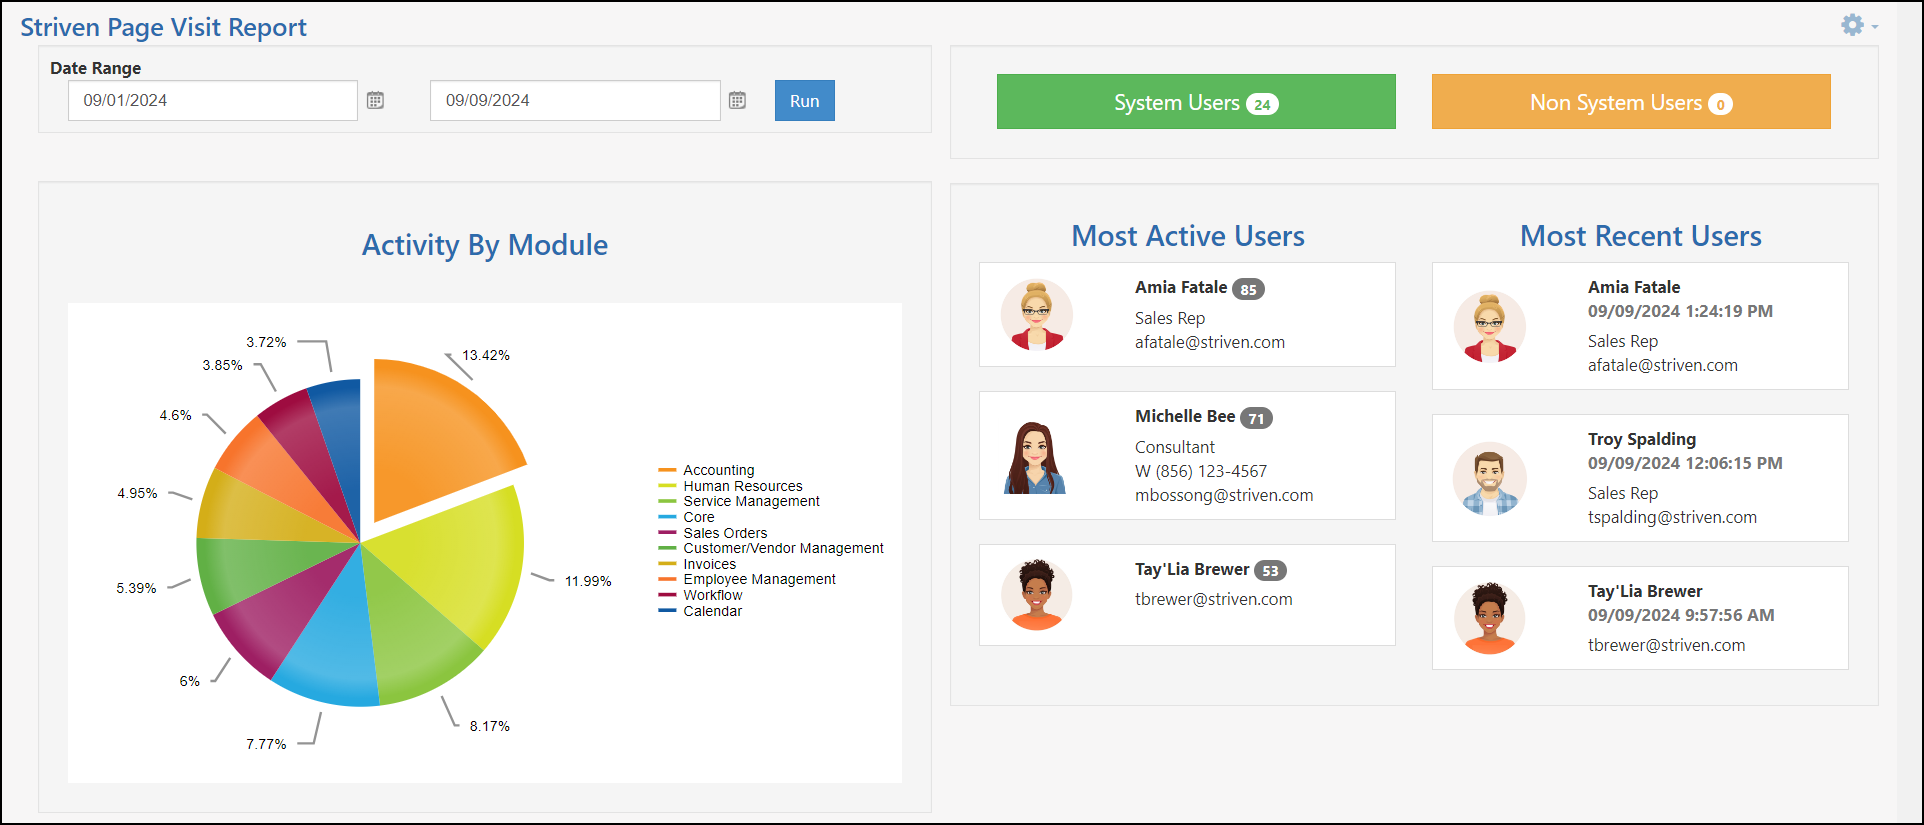The width and height of the screenshot is (1924, 825).
Task: Click the 5.39% chart label
Action: [136, 588]
